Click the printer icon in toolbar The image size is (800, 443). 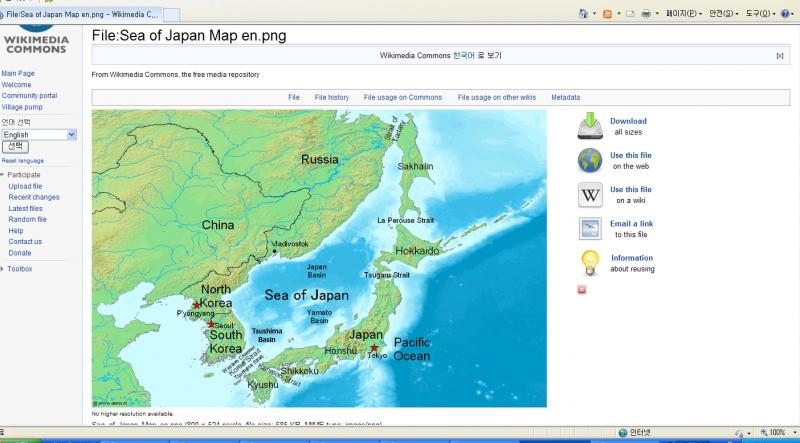(x=646, y=14)
